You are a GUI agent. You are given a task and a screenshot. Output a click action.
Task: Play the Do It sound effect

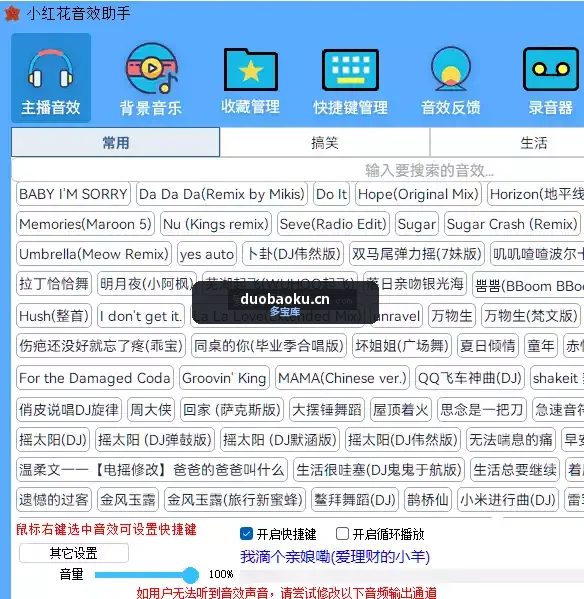coord(332,194)
